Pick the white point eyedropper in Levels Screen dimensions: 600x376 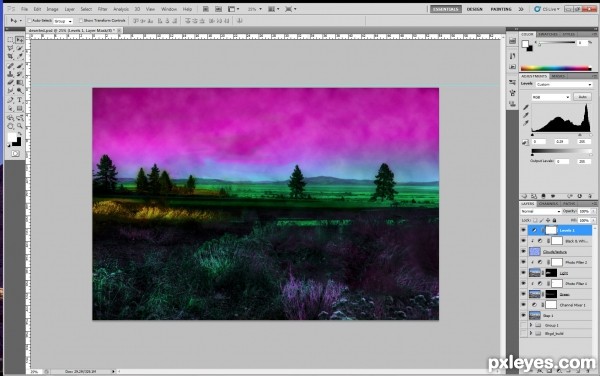tap(526, 123)
